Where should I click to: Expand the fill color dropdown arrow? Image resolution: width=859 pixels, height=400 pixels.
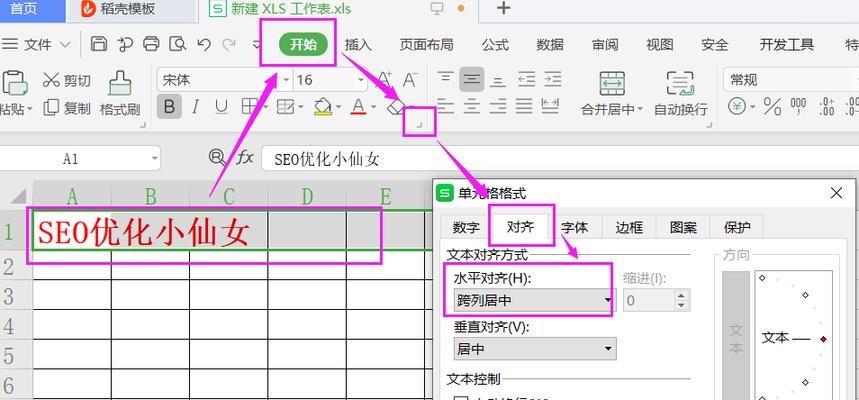[339, 107]
